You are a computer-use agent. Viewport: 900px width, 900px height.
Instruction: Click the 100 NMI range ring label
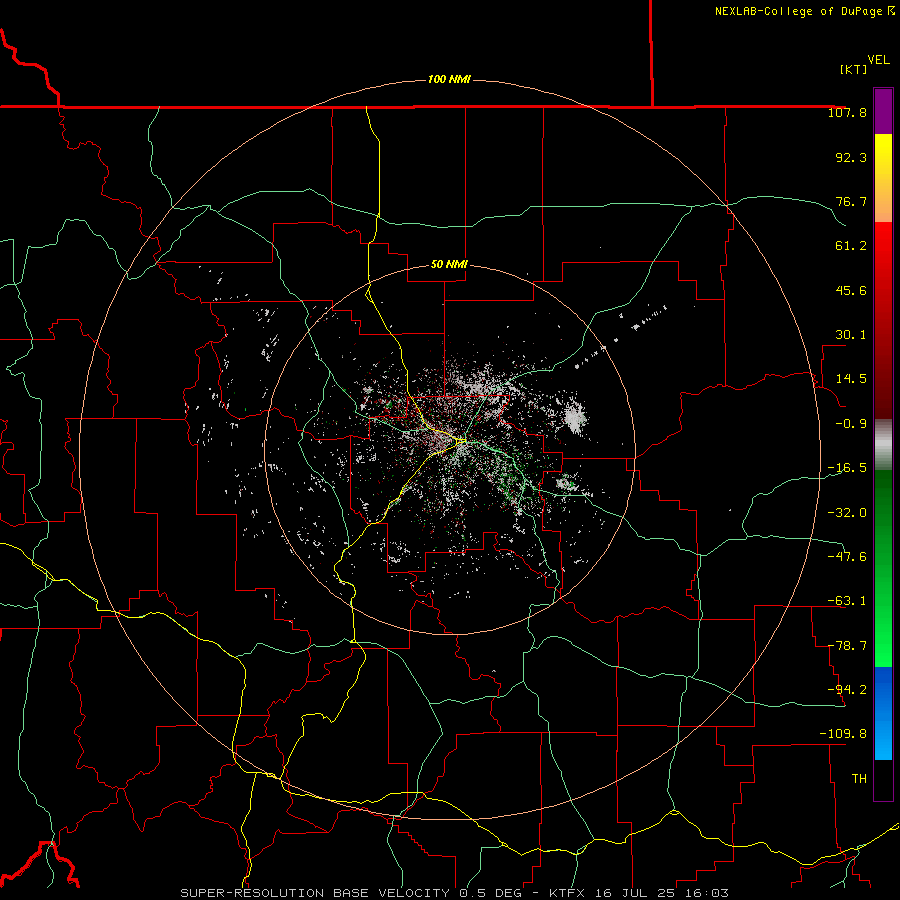tap(449, 79)
